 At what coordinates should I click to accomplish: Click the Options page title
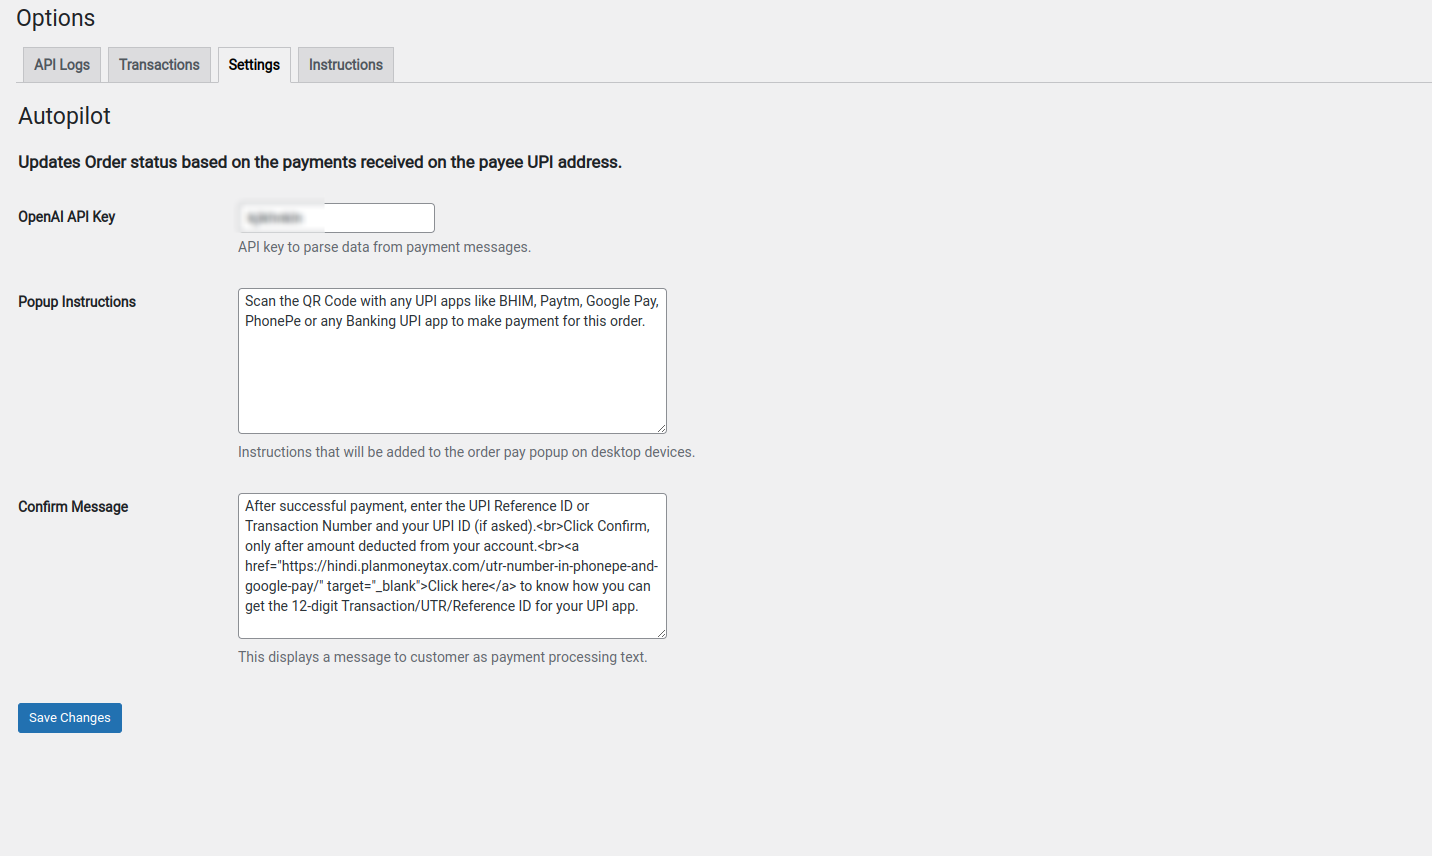(56, 18)
